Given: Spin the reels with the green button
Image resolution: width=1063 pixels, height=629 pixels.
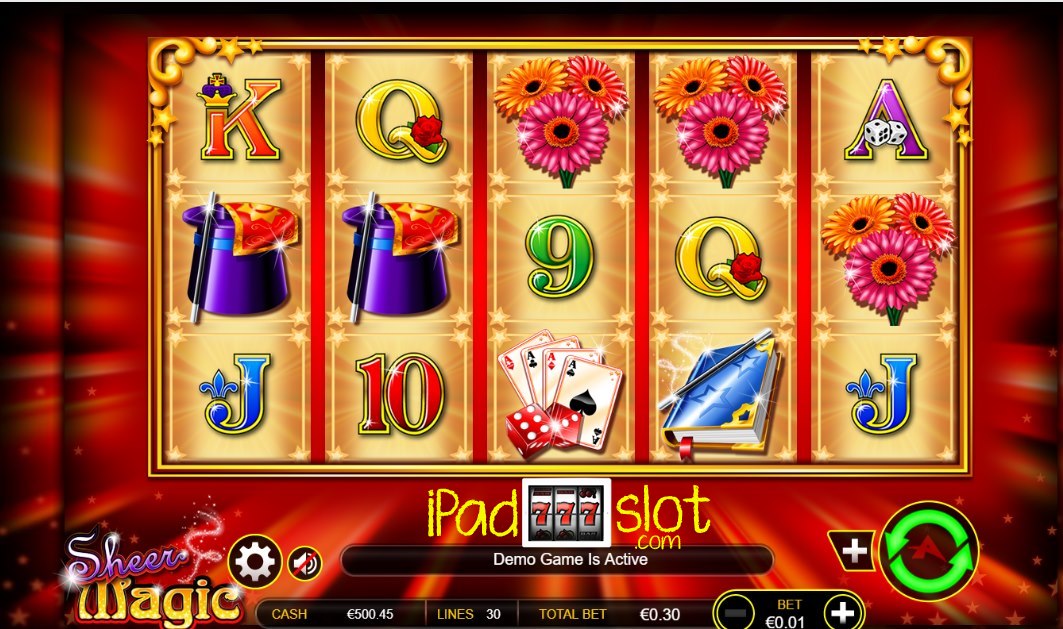Looking at the screenshot, I should click(x=929, y=551).
